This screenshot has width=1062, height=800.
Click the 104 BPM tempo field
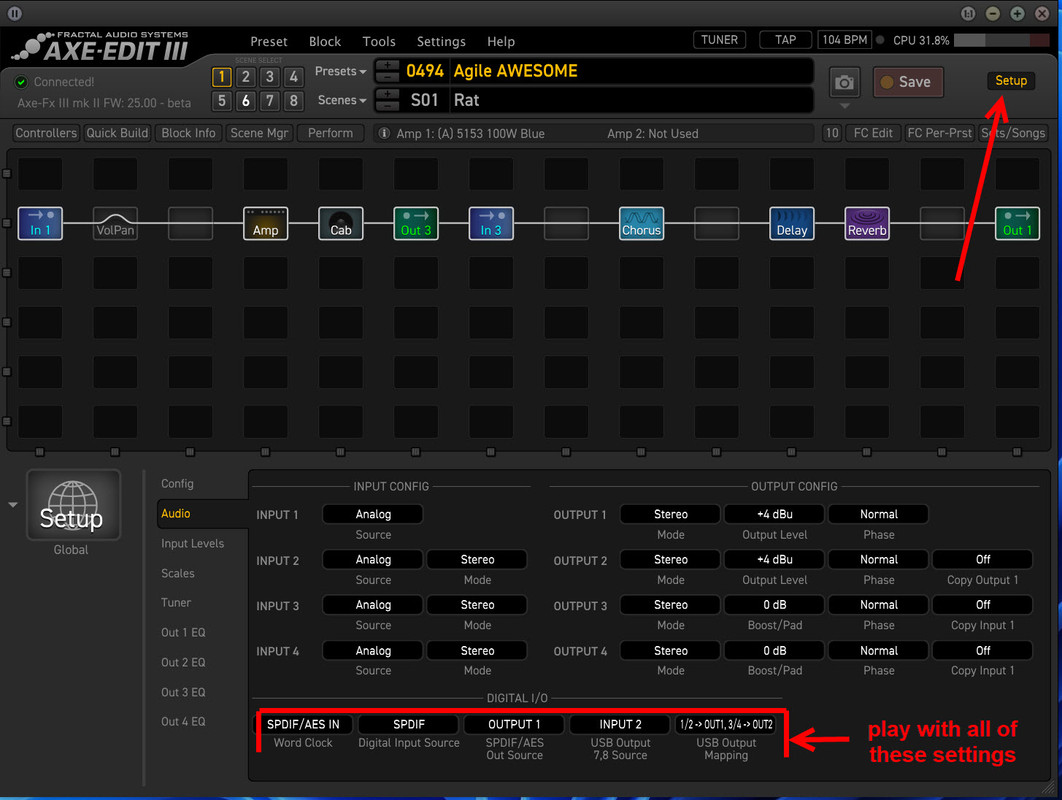pyautogui.click(x=845, y=40)
